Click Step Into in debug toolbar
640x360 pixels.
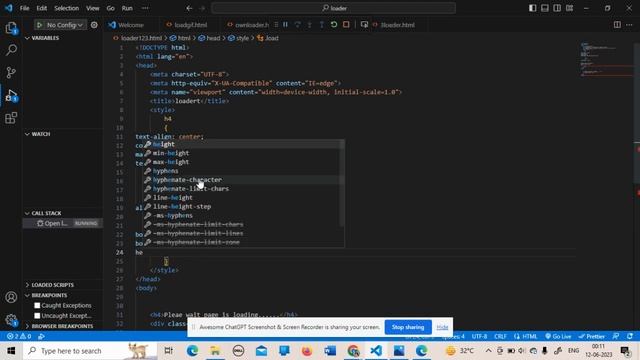(309, 25)
